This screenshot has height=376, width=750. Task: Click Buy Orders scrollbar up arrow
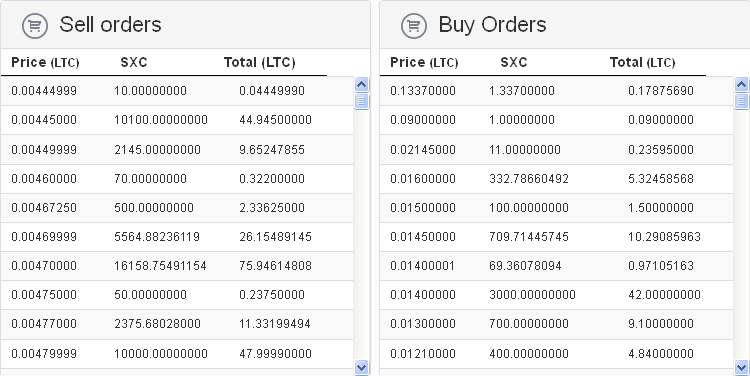point(741,85)
